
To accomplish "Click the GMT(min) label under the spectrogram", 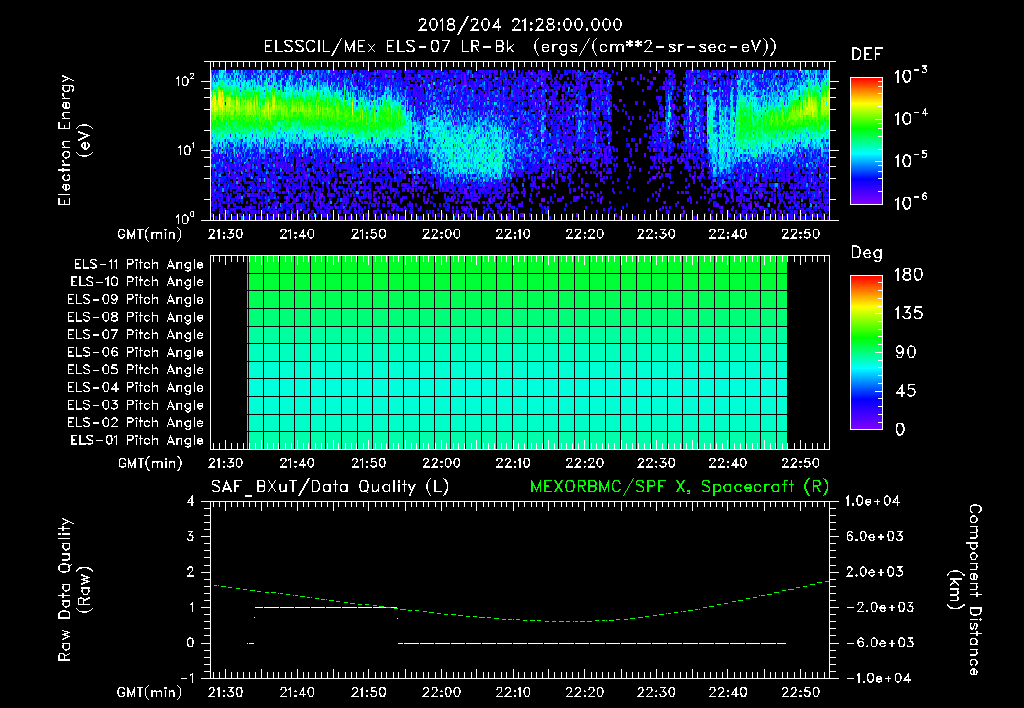I will (150, 234).
